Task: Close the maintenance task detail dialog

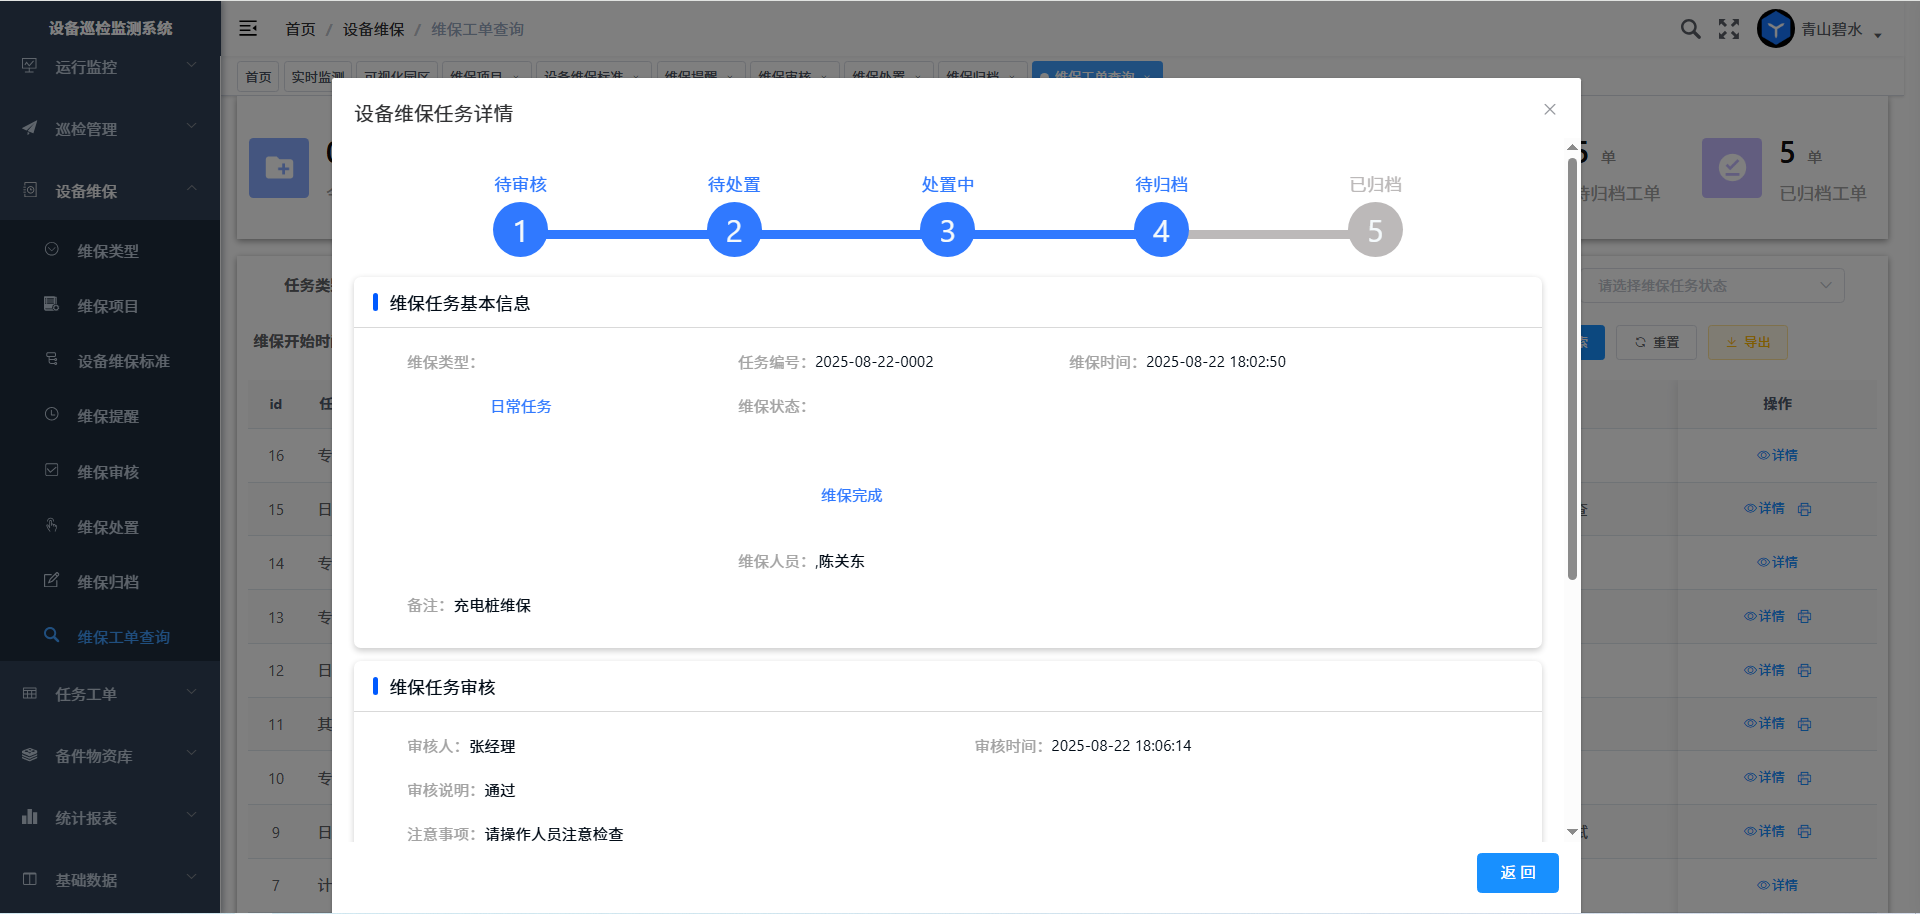Action: 1549,110
